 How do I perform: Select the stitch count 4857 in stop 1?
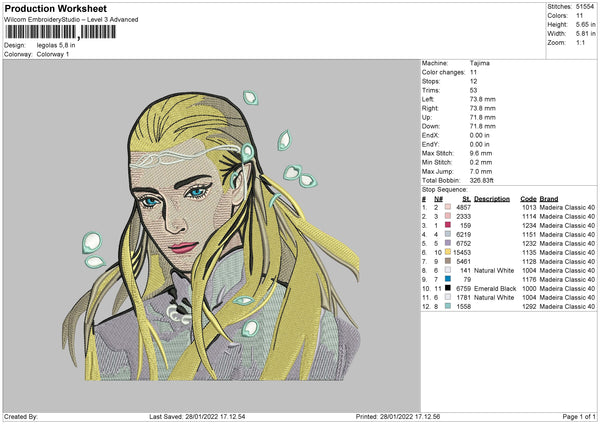click(463, 207)
